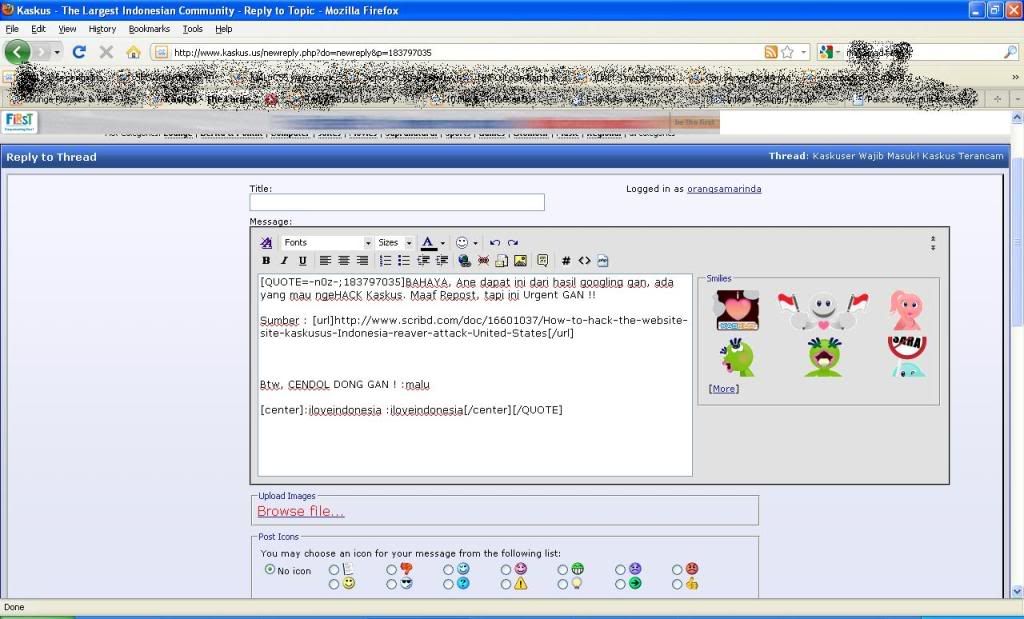Open the Bookmarks menu
This screenshot has height=619, width=1024.
[149, 29]
